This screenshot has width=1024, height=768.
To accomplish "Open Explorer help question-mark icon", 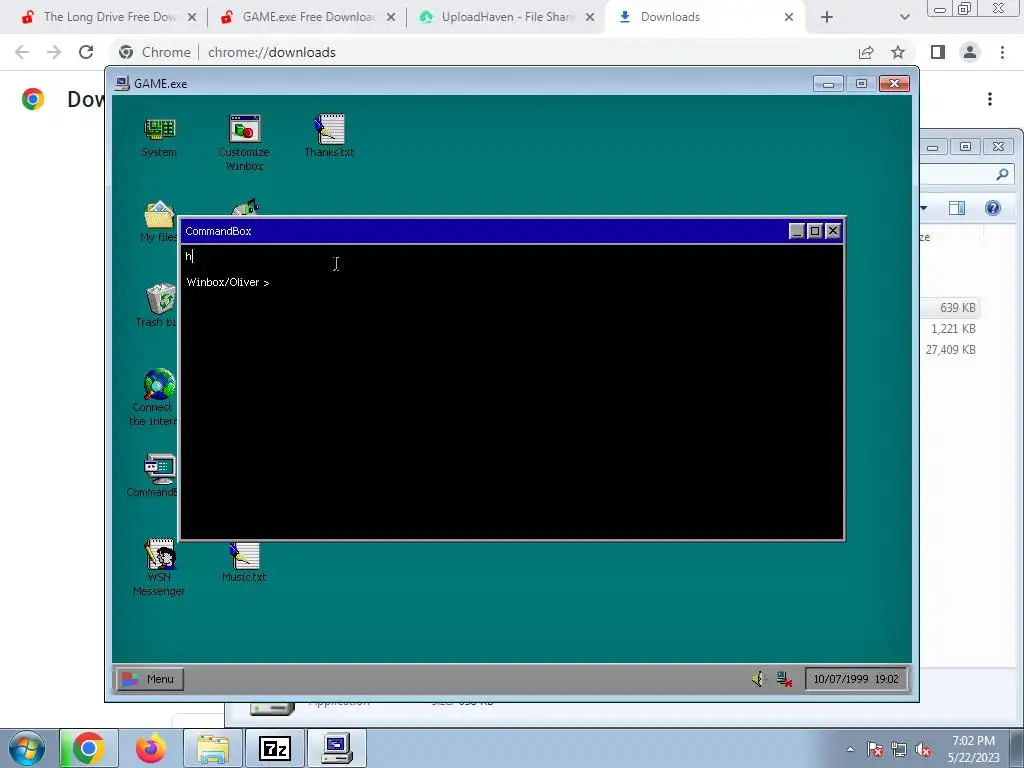I will click(x=993, y=208).
